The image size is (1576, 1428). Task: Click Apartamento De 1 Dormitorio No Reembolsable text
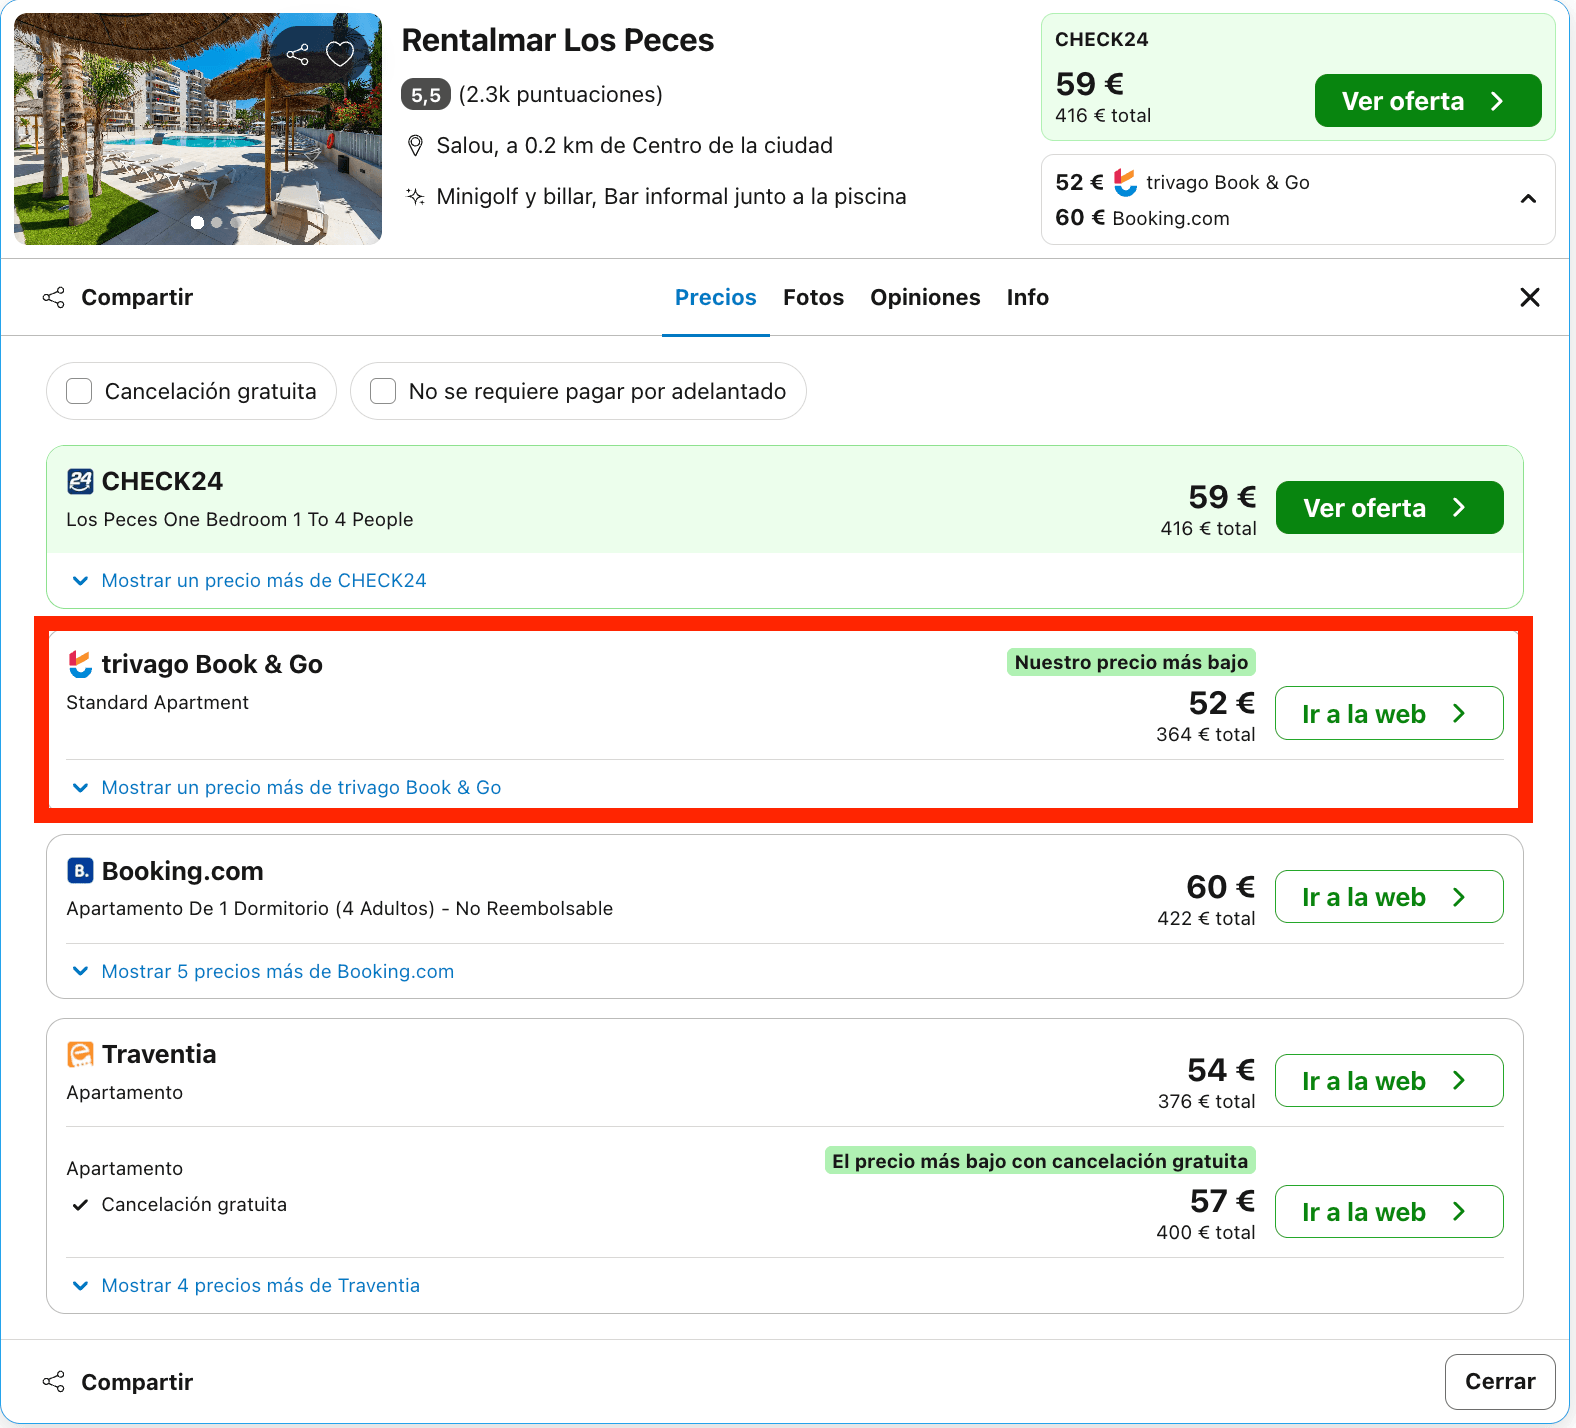(340, 908)
